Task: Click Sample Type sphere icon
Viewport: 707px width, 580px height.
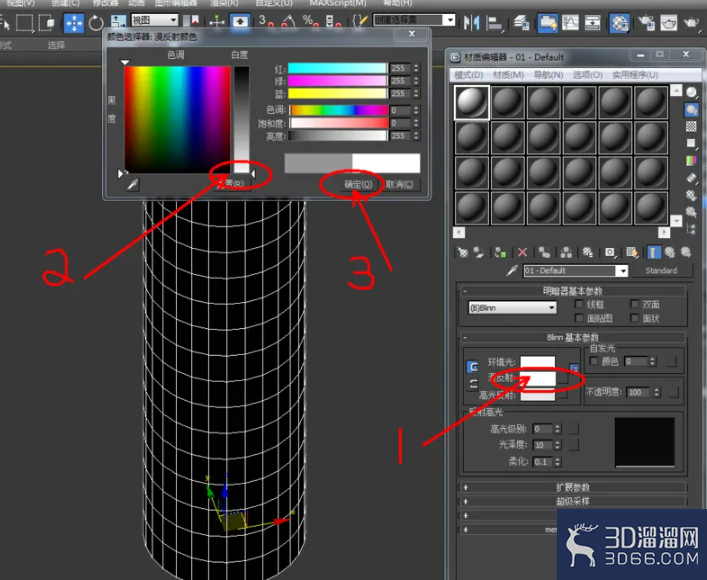Action: pos(691,92)
